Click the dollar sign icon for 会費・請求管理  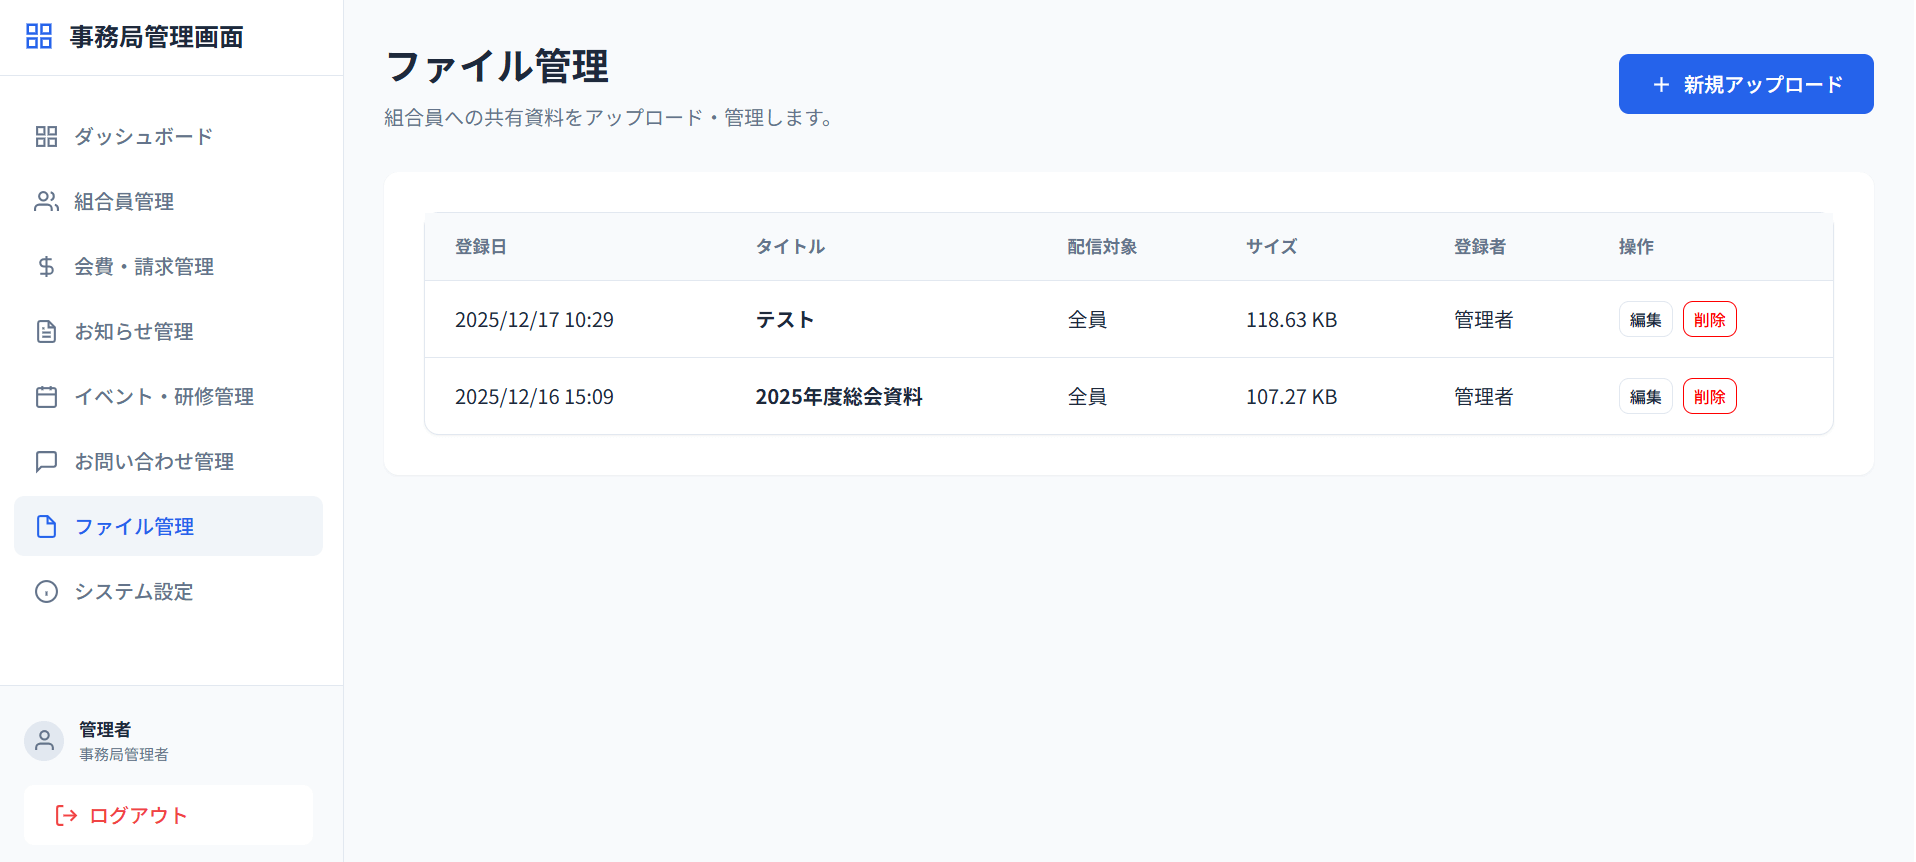(46, 267)
